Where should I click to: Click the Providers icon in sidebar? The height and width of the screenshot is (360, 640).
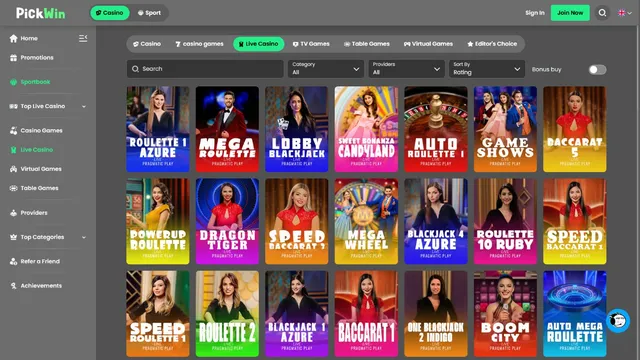coord(13,213)
